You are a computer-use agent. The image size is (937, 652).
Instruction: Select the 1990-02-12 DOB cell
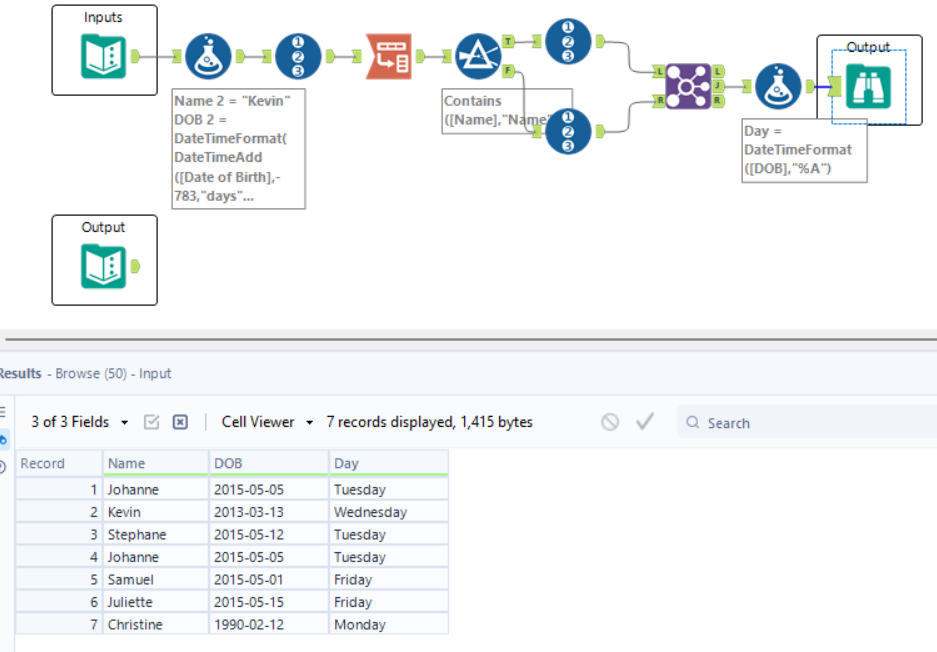(268, 625)
